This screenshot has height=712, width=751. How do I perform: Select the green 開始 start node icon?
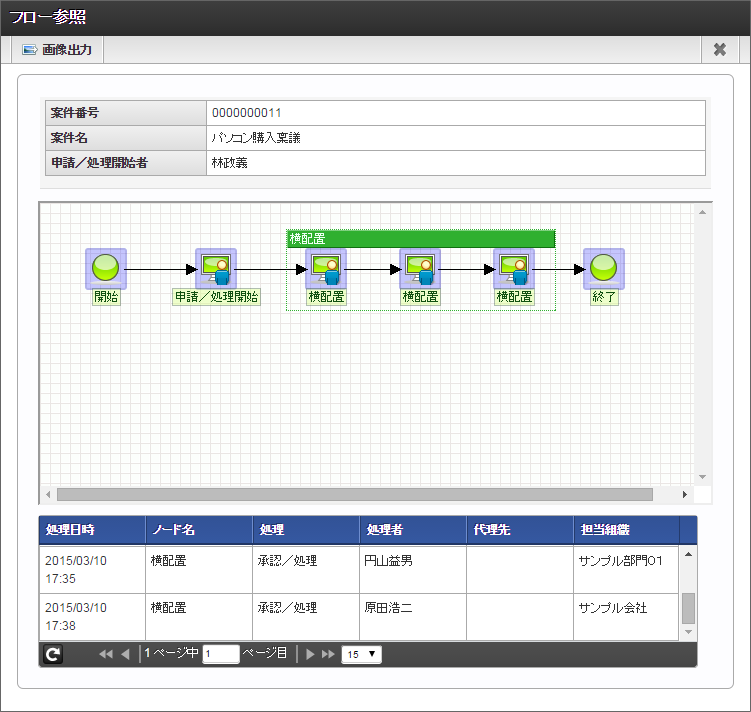pos(105,268)
